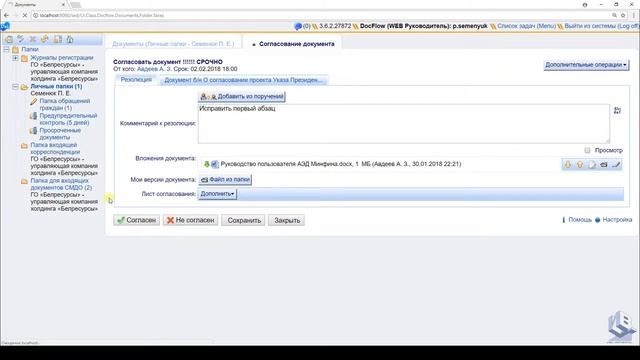The image size is (640, 360).
Task: Click the browser bookmark star icon
Action: pyautogui.click(x=623, y=15)
